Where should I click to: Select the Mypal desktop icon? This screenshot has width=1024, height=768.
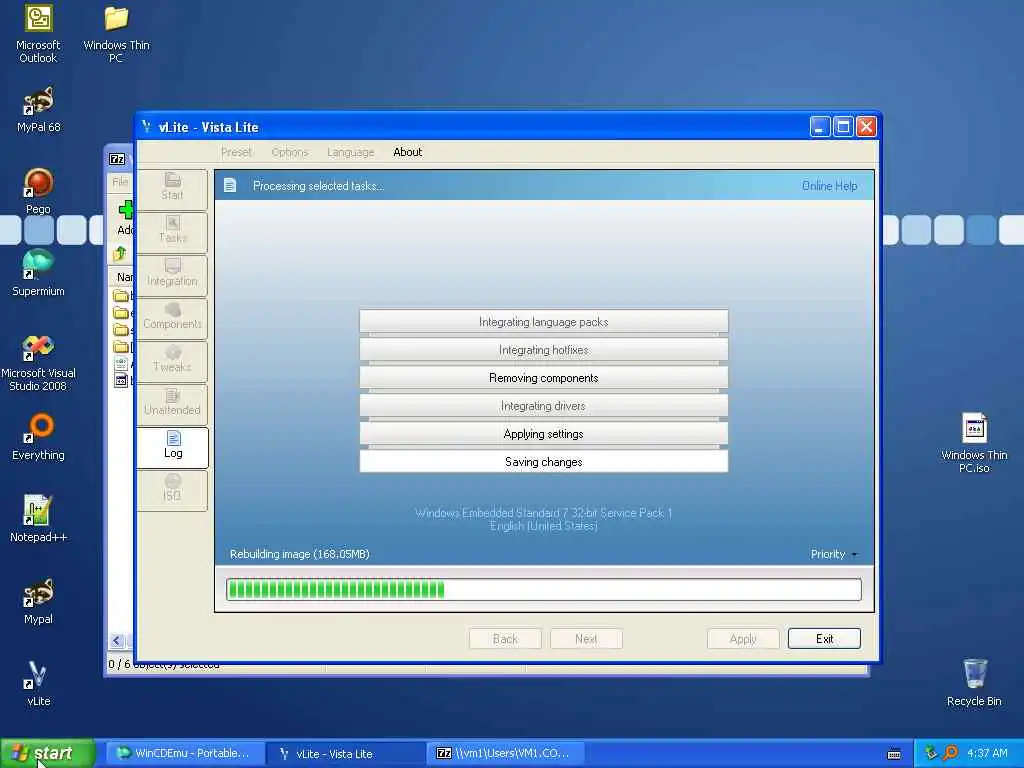pyautogui.click(x=38, y=601)
